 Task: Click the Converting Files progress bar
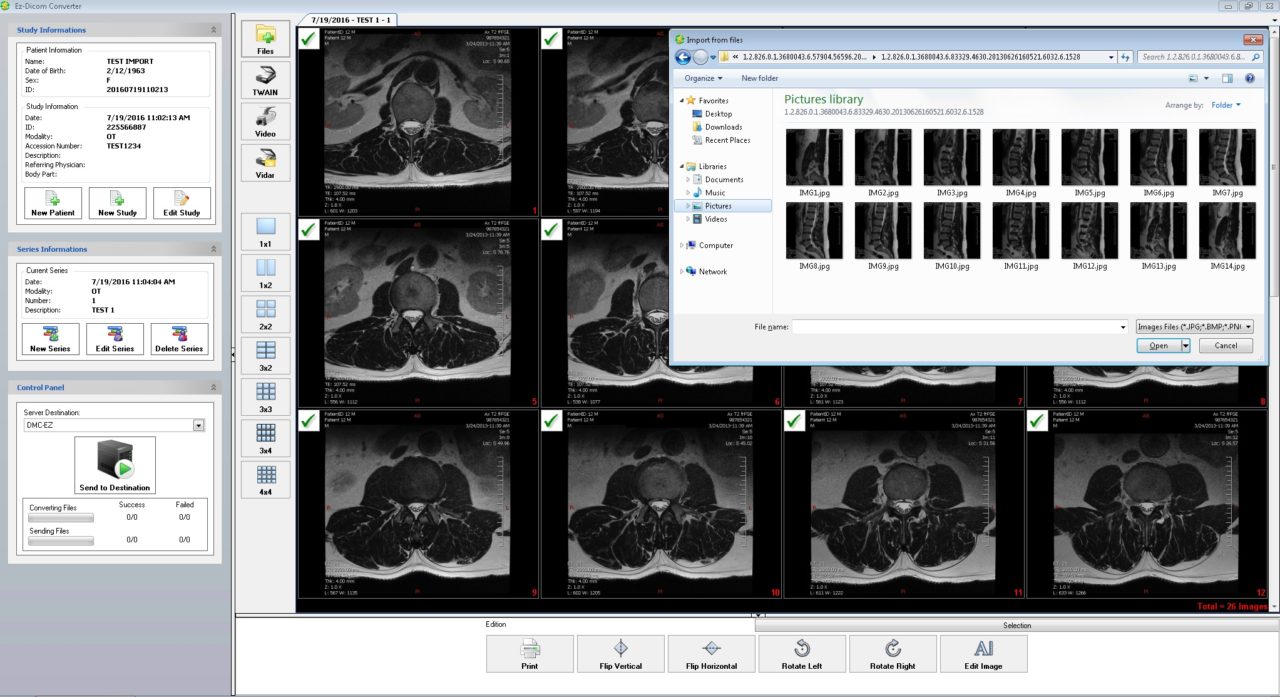(62, 516)
